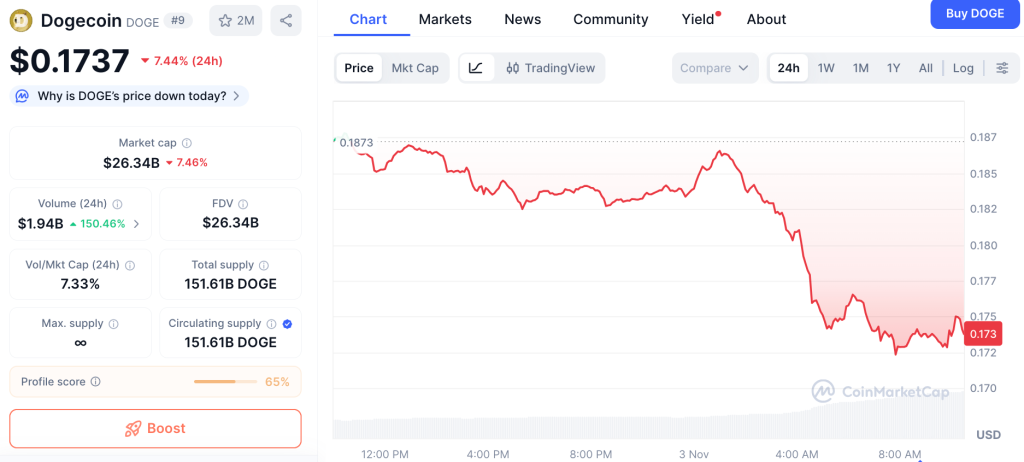The width and height of the screenshot is (1024, 462).
Task: Click the info icon beside Vol/Mkt Cap (24h)
Action: tap(130, 265)
